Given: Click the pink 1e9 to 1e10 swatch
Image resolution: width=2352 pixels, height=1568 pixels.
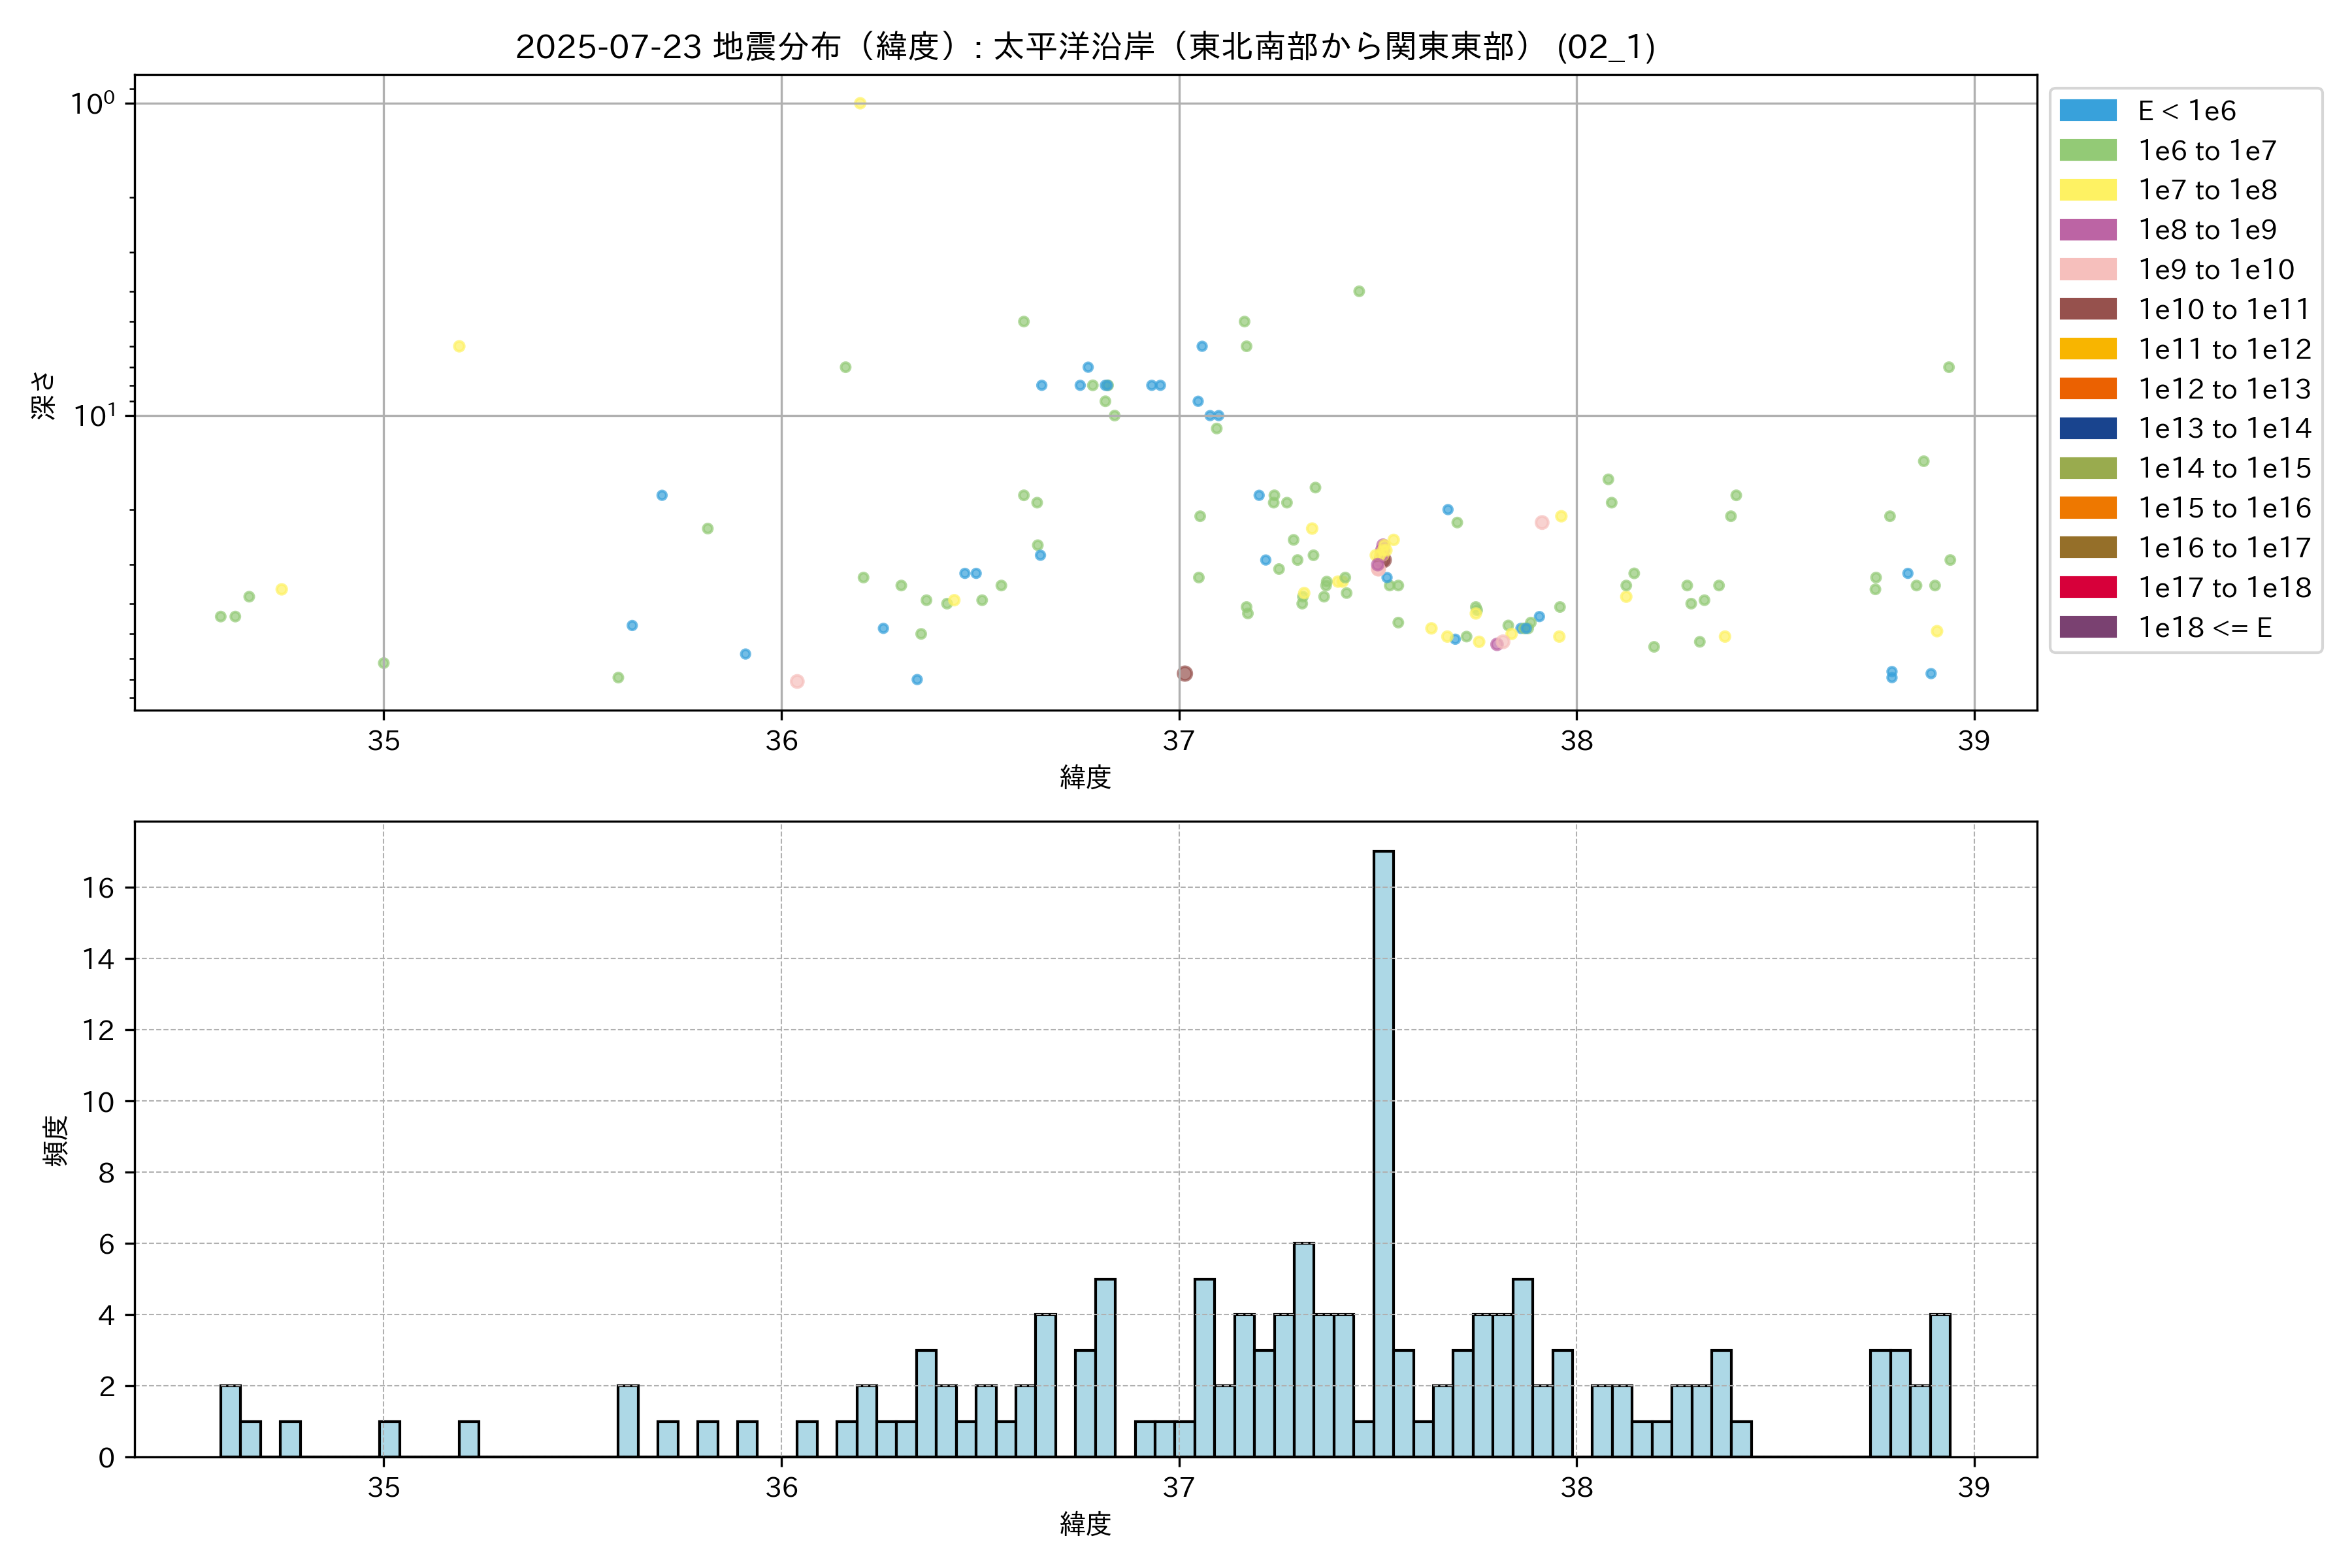Looking at the screenshot, I should tap(2087, 269).
